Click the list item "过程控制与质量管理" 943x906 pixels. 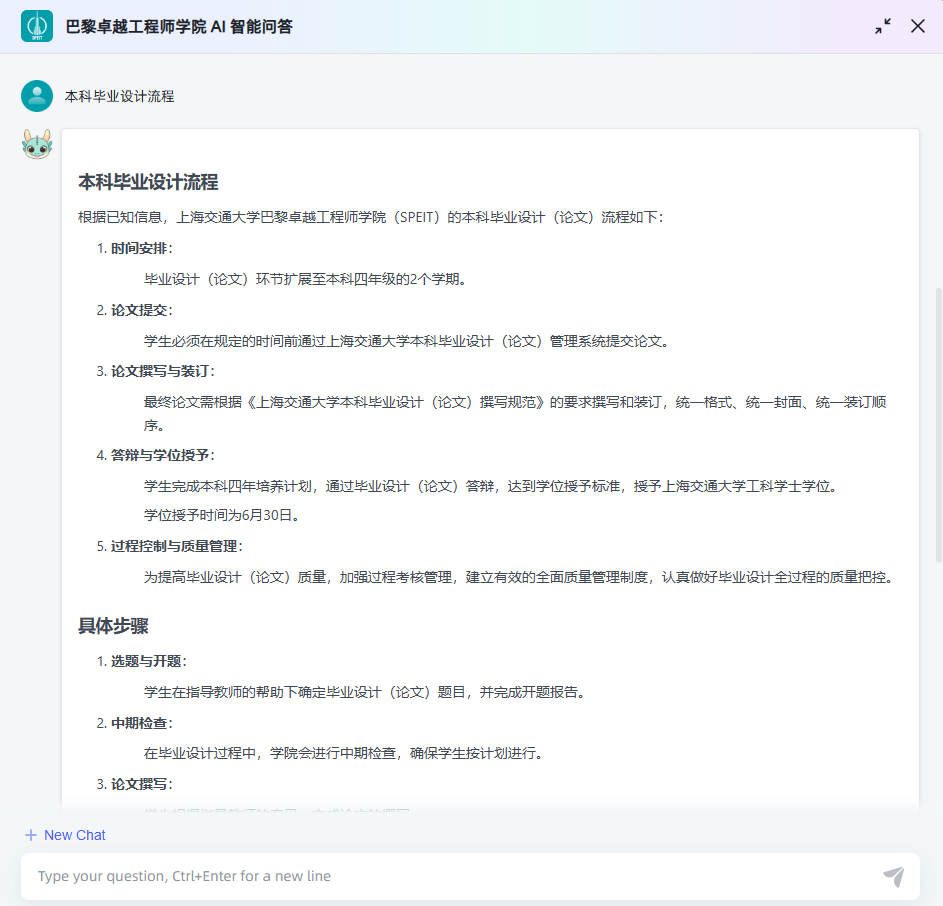176,546
